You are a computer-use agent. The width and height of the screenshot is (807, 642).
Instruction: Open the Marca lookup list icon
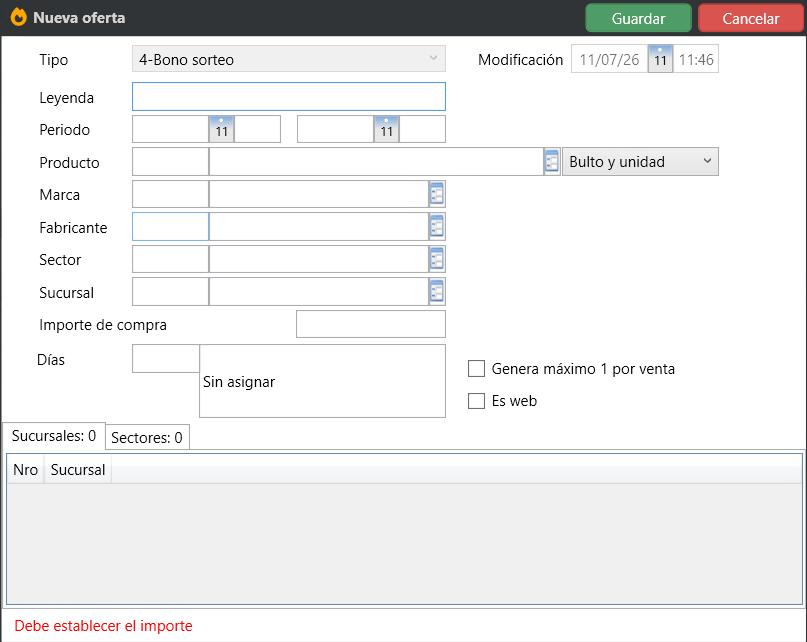click(x=437, y=194)
